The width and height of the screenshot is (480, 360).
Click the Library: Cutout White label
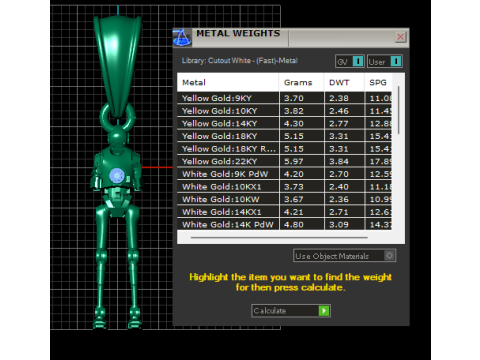tap(239, 61)
